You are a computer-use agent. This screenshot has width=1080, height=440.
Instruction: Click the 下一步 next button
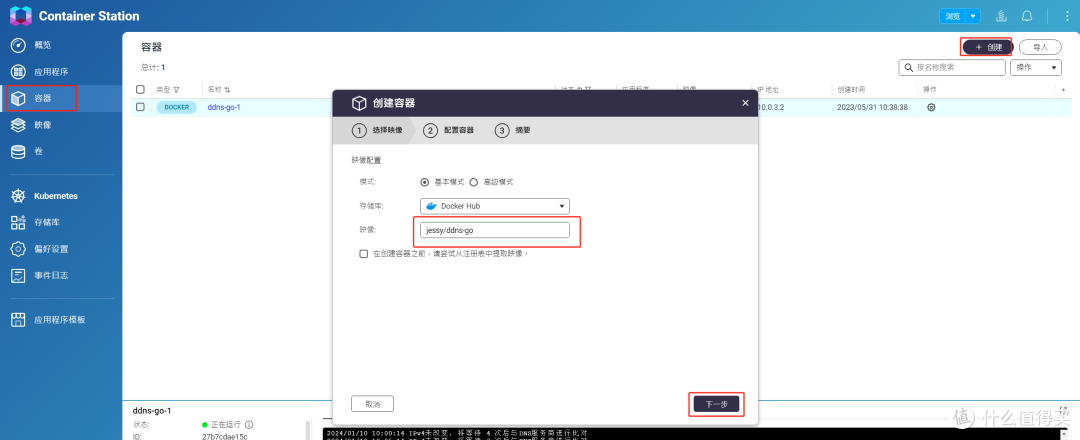[716, 404]
